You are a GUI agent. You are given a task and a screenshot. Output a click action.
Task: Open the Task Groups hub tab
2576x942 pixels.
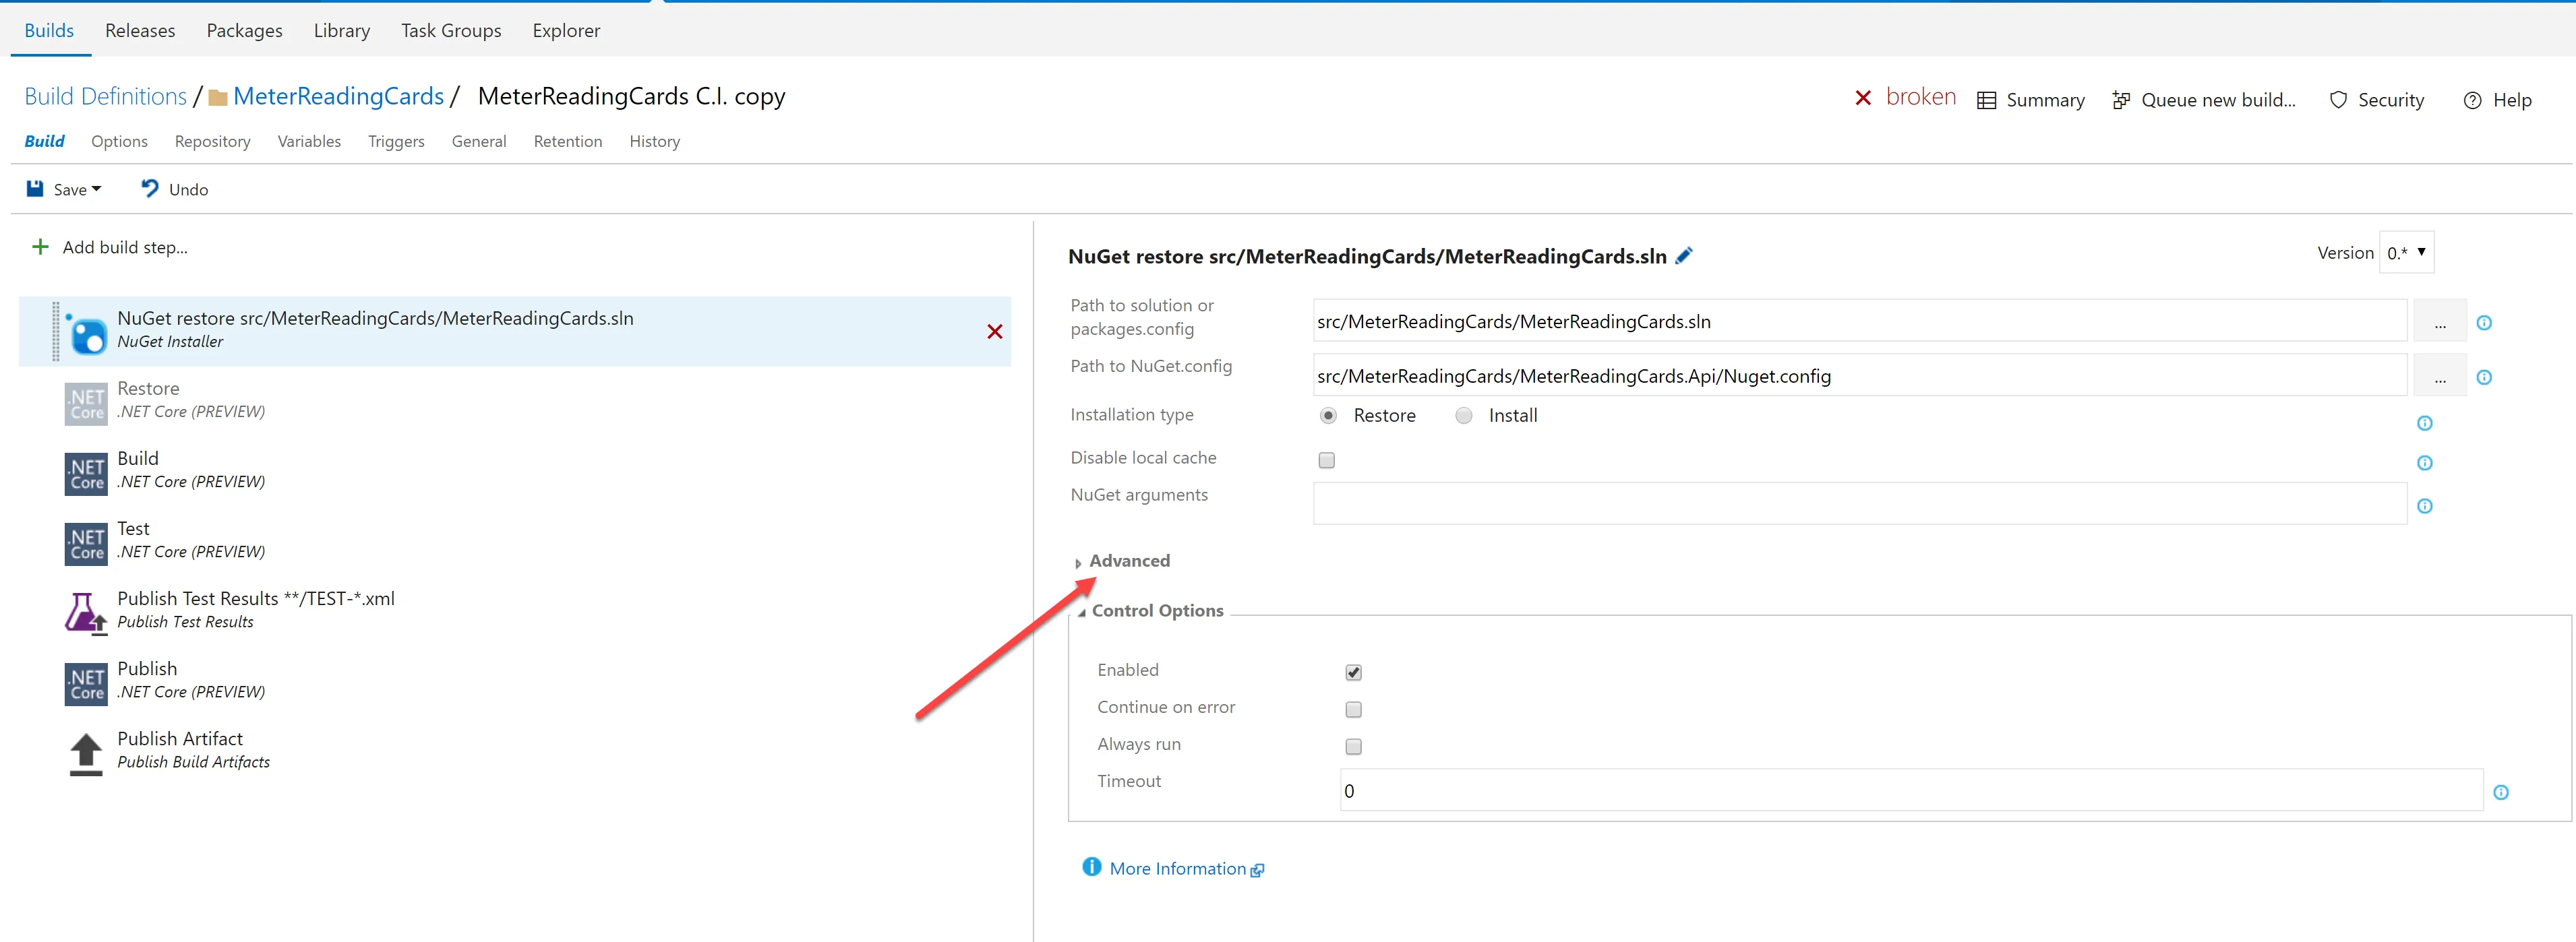tap(451, 30)
